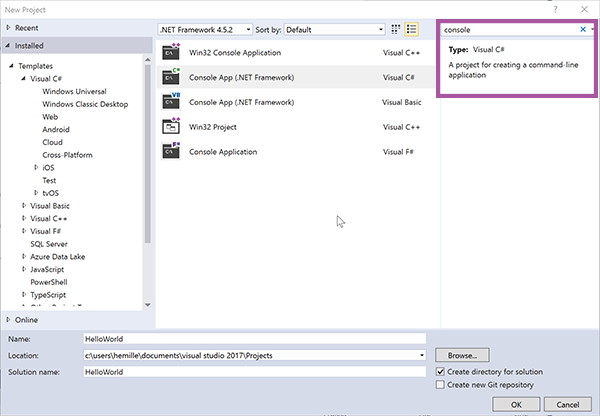Expand the tvOS tree node

click(x=36, y=193)
